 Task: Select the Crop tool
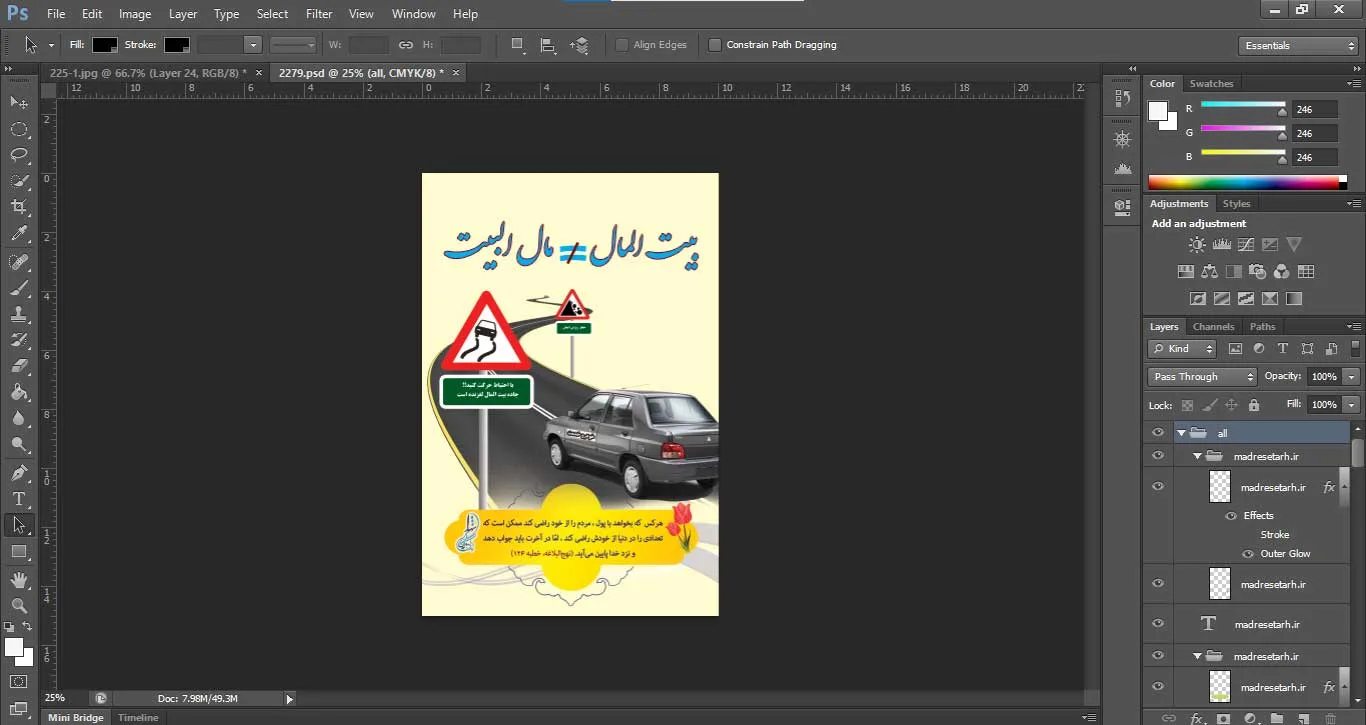[x=19, y=207]
